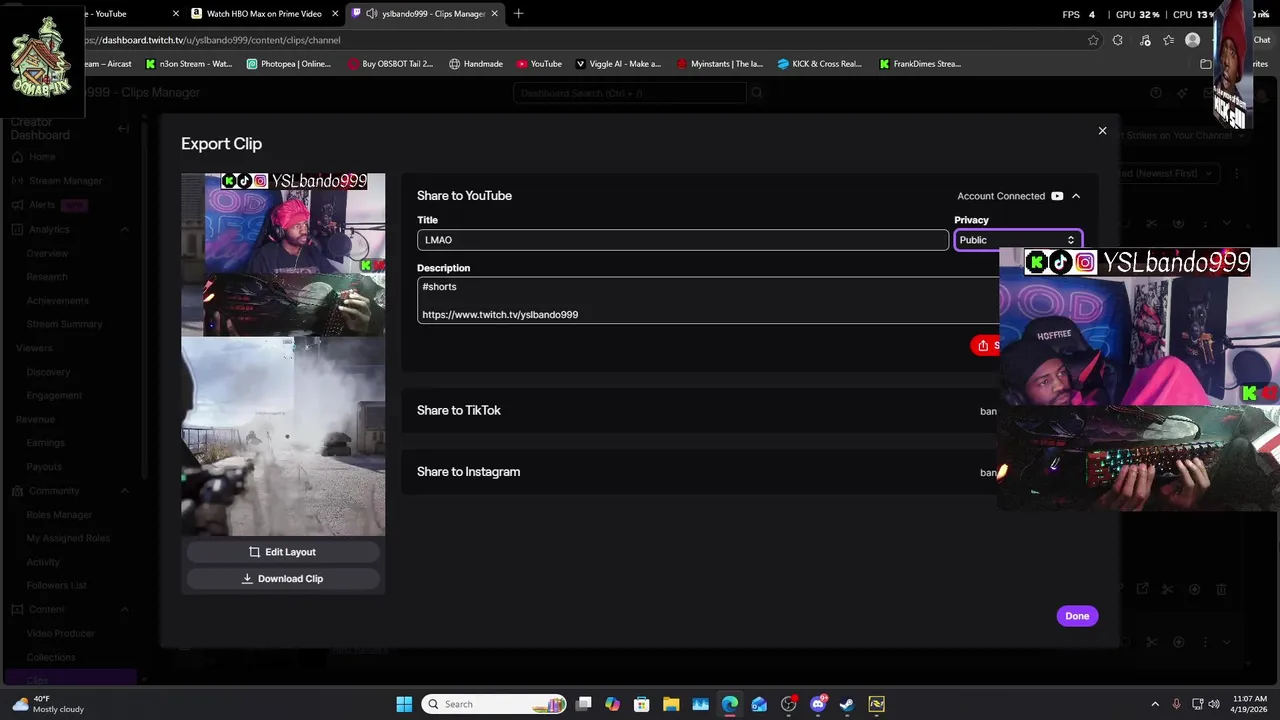
Task: Click the Title field containing LMAO
Action: 682,240
